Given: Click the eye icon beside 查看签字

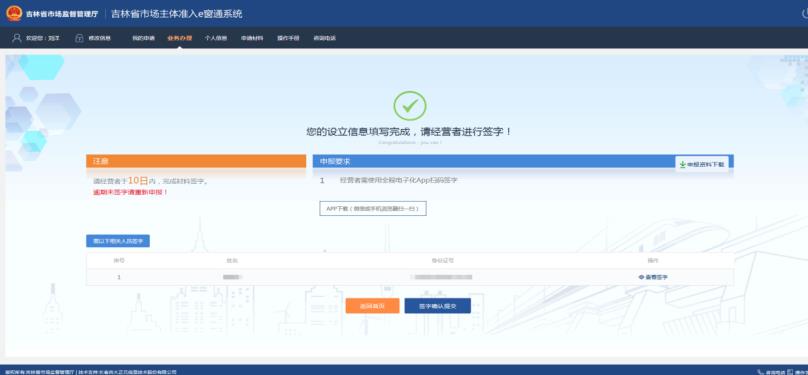Looking at the screenshot, I should [x=641, y=277].
